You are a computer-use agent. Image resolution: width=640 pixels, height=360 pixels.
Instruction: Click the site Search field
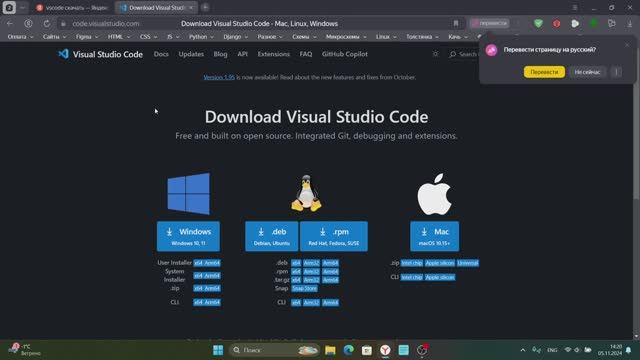click(x=463, y=54)
